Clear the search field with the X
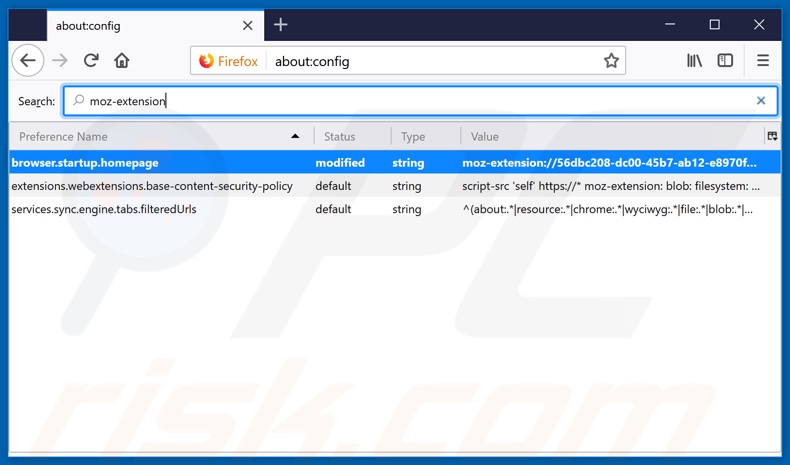The image size is (790, 465). 761,101
